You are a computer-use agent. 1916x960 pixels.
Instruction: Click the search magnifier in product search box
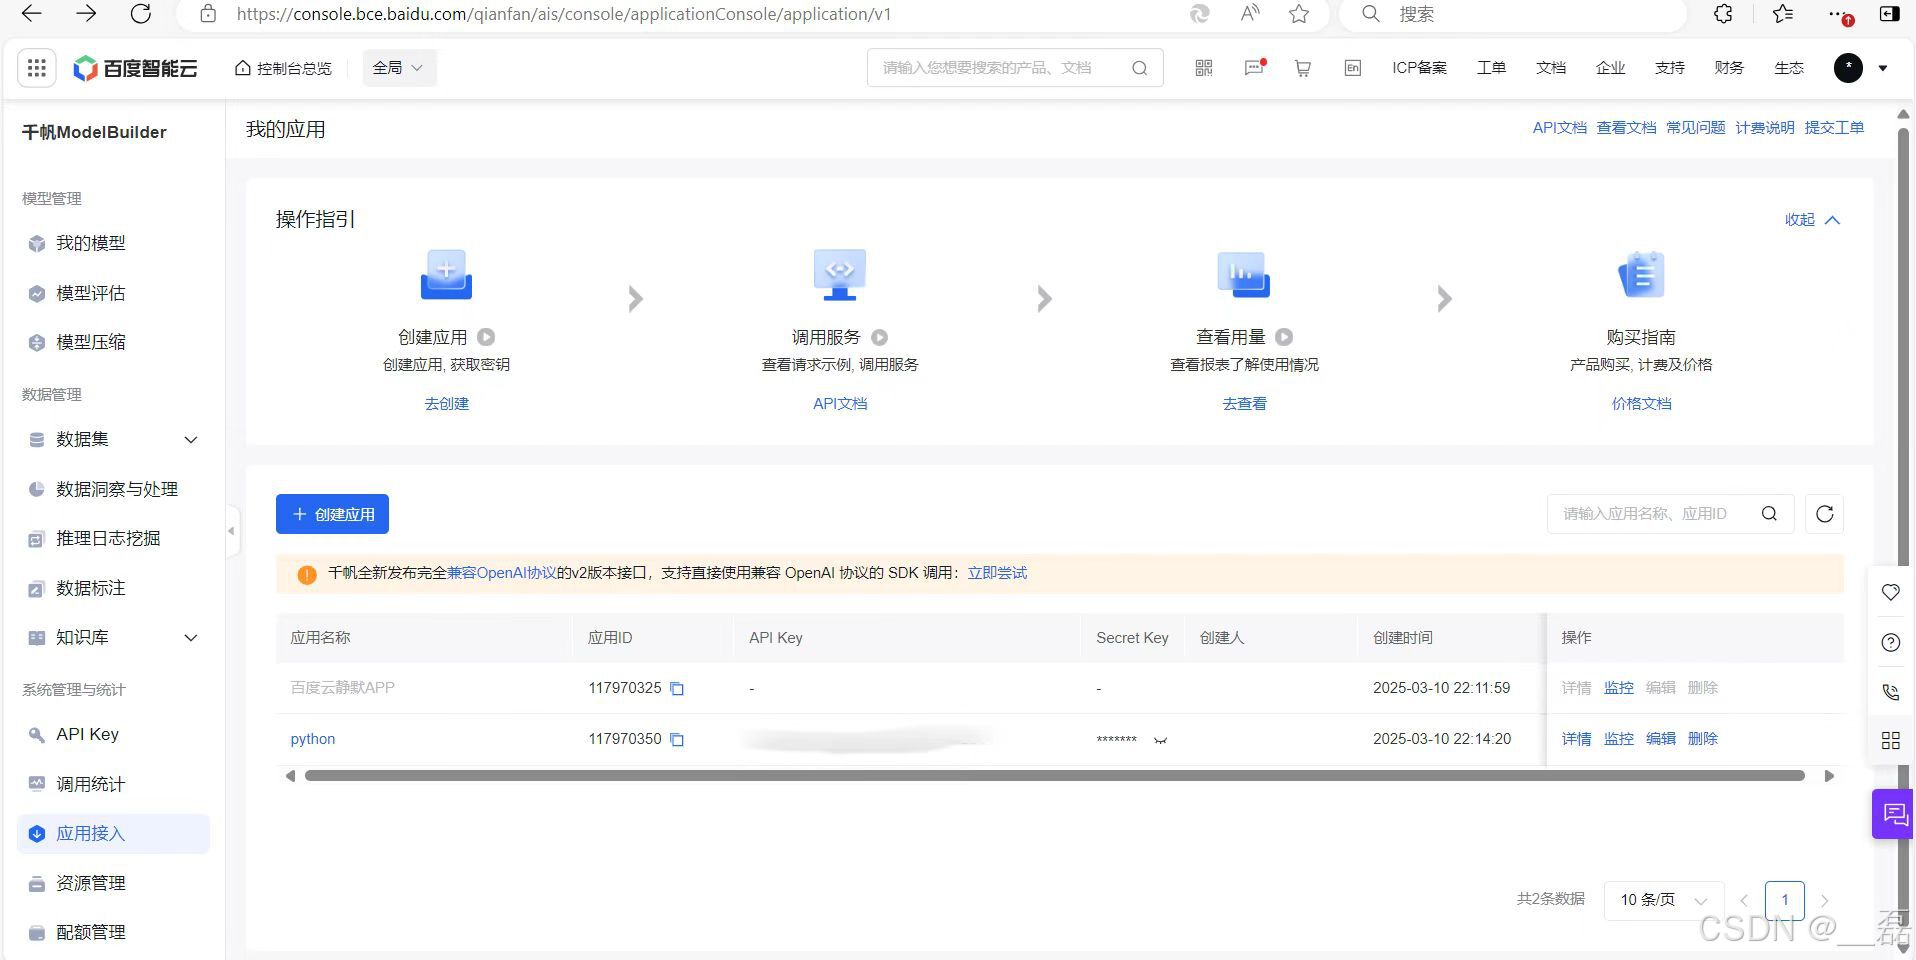(x=1139, y=68)
